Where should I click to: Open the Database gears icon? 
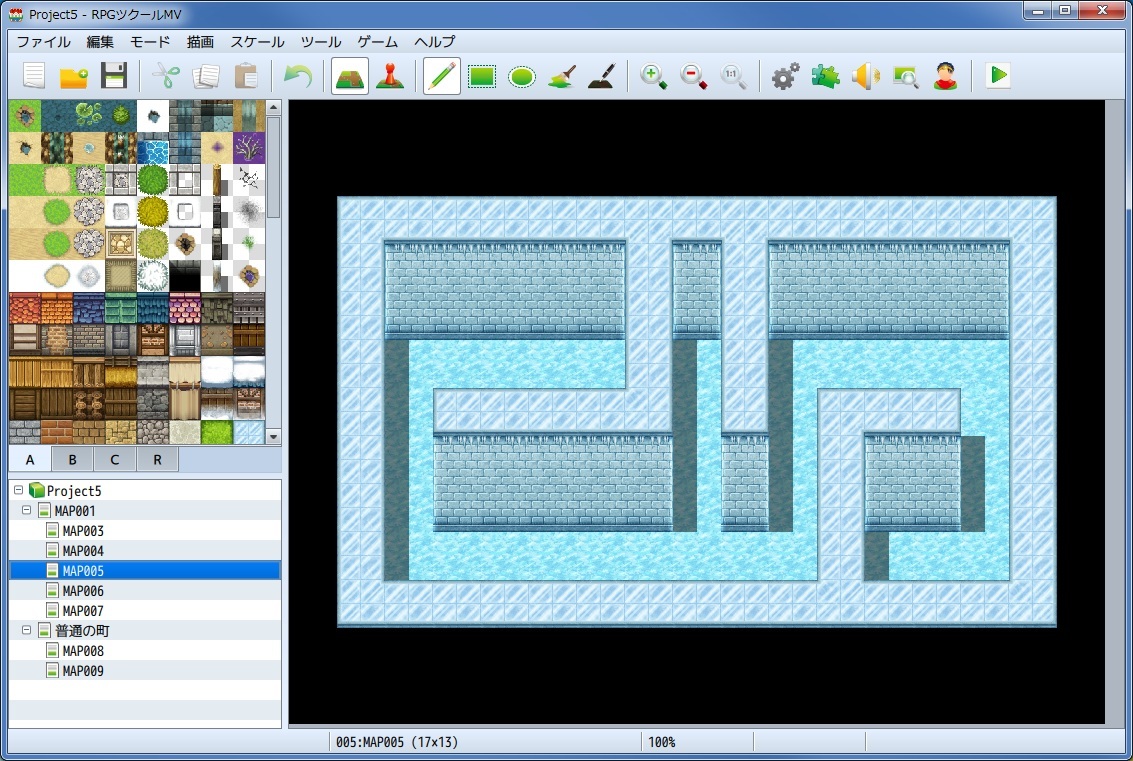[x=785, y=76]
